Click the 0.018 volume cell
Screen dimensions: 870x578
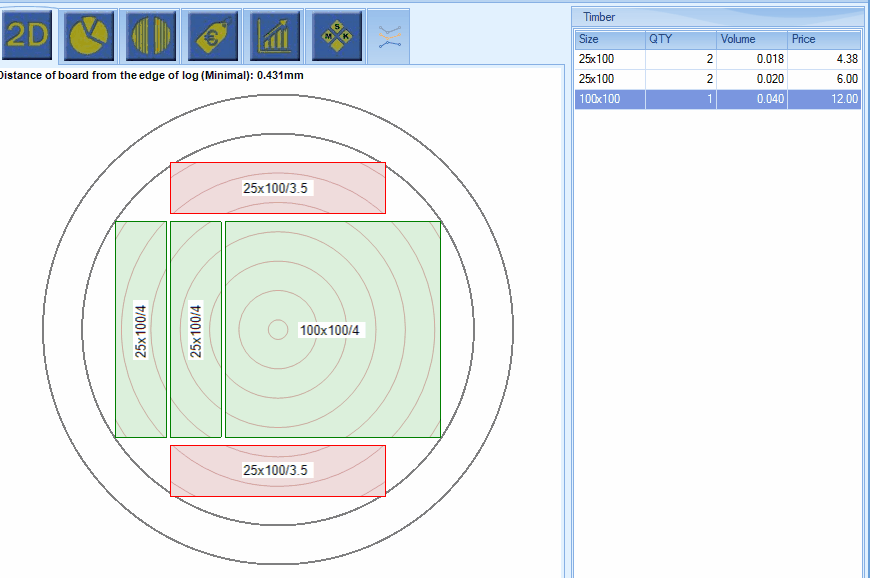point(752,59)
